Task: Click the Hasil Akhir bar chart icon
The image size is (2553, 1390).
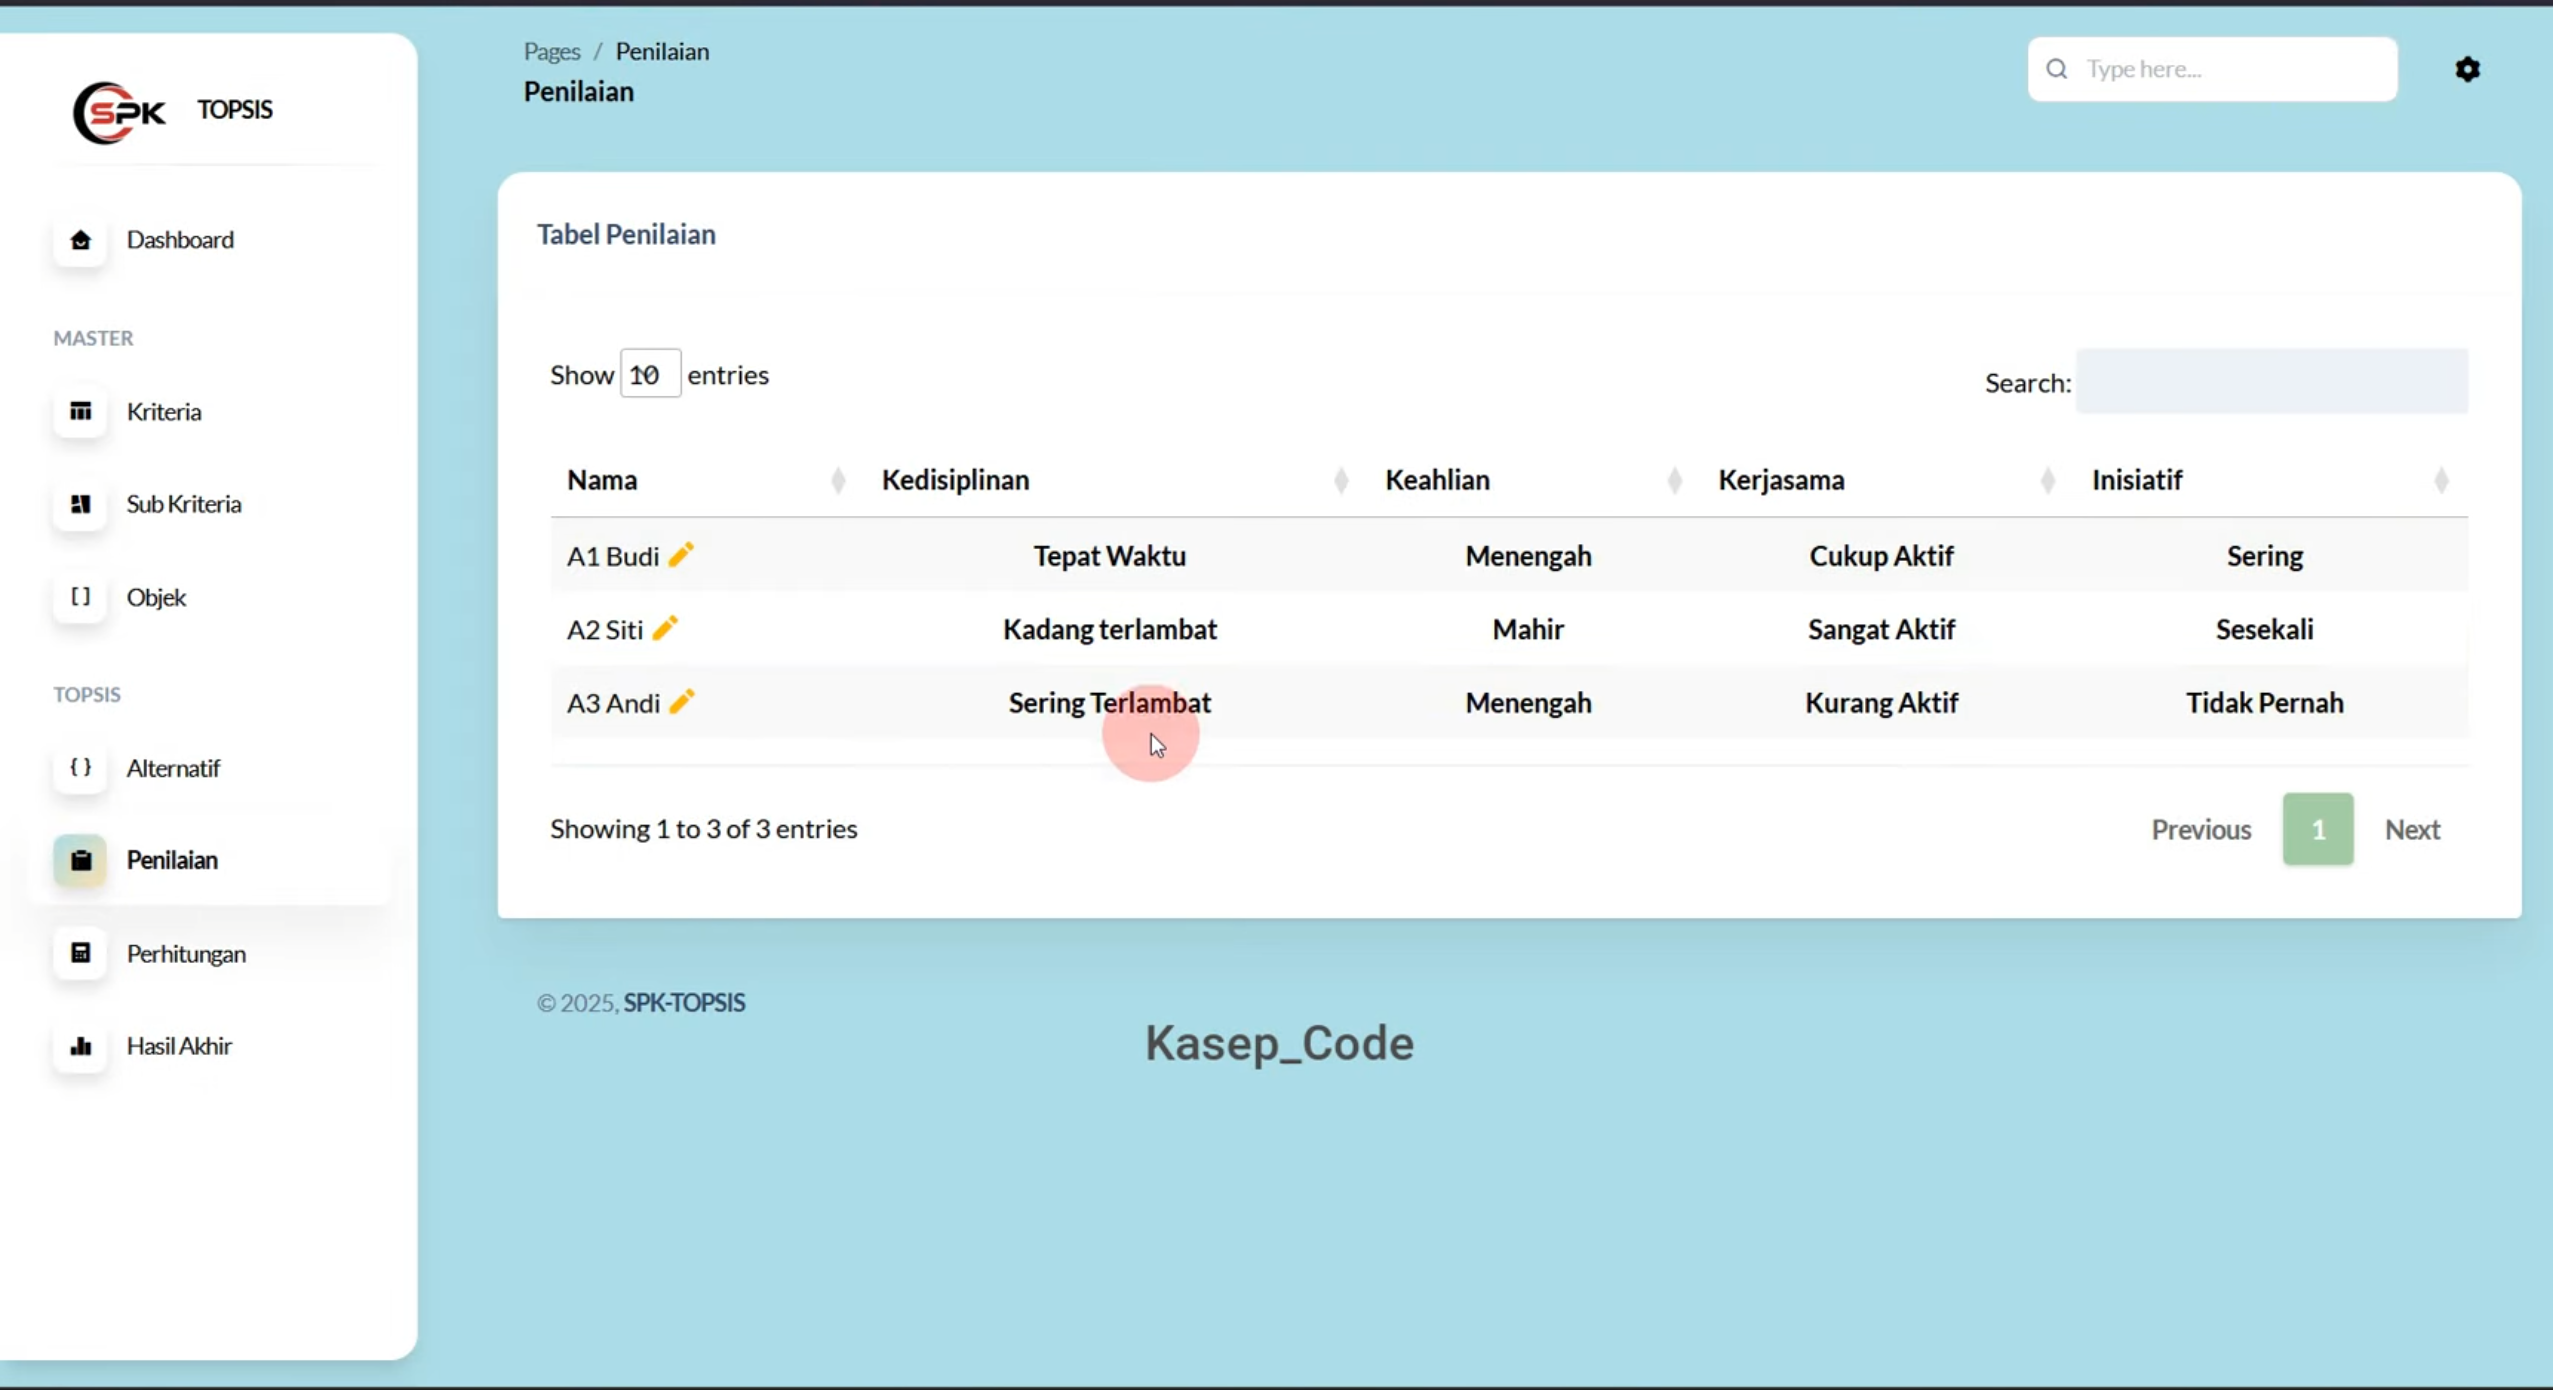Action: 80,1046
